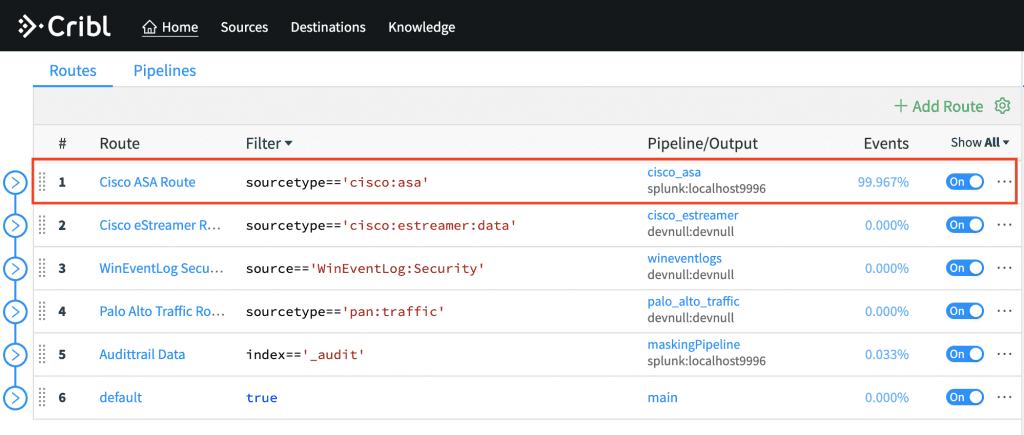Open the Show All dropdown
This screenshot has width=1024, height=435.
click(980, 143)
